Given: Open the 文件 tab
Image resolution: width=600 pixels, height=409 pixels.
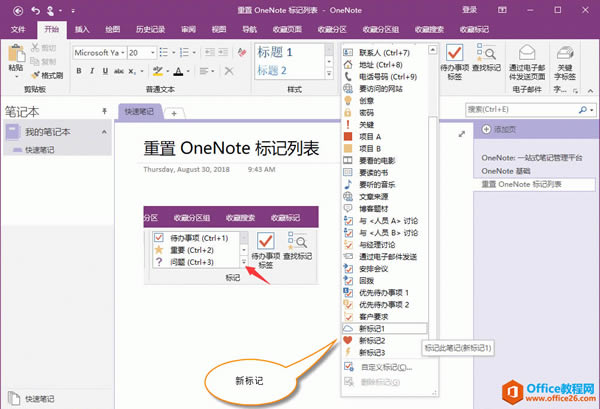Looking at the screenshot, I should 18,29.
